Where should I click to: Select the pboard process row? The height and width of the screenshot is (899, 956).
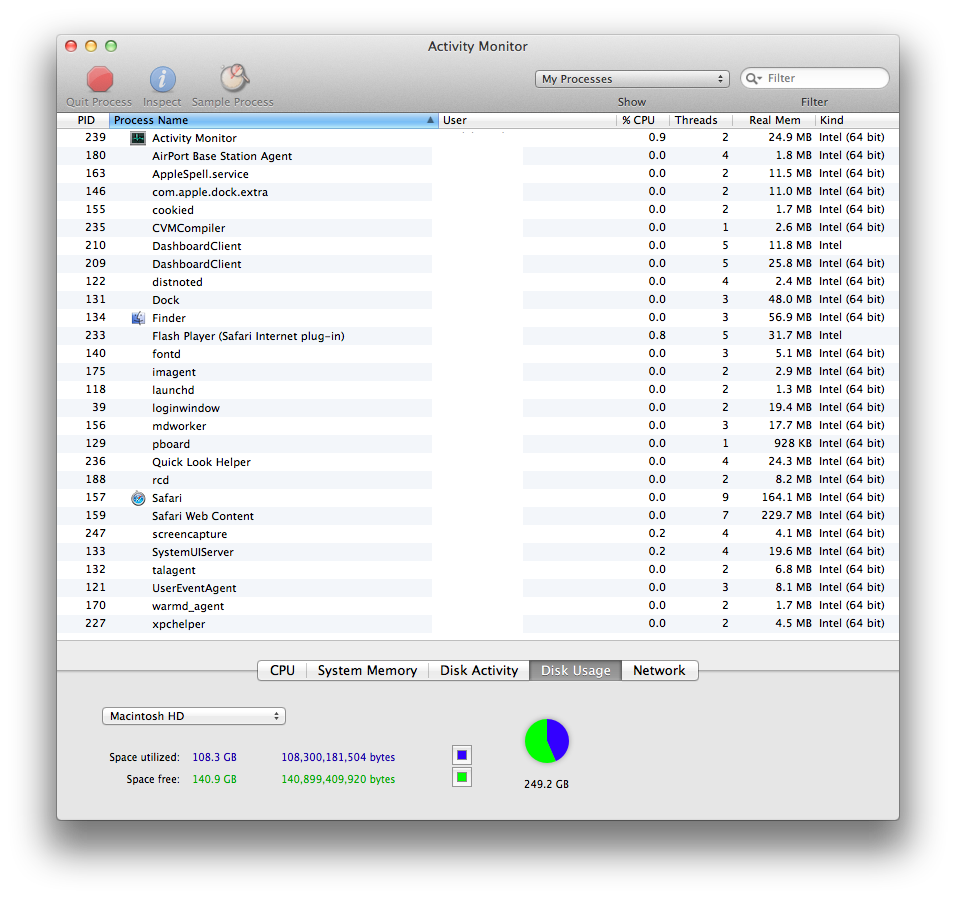[478, 444]
